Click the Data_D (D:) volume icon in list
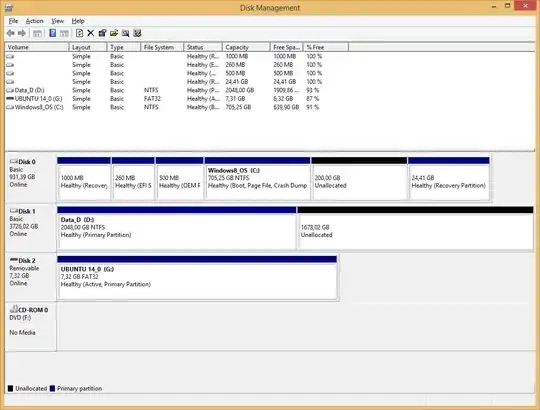This screenshot has height=410, width=540. click(x=10, y=90)
